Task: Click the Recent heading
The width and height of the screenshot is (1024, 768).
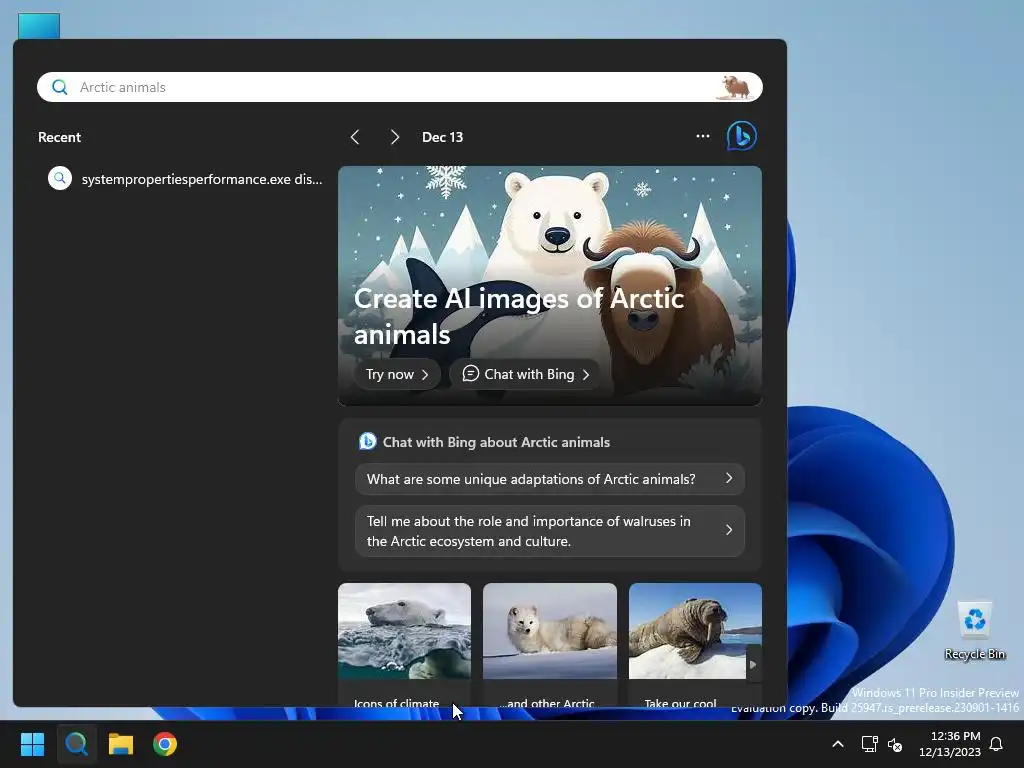Action: (59, 137)
